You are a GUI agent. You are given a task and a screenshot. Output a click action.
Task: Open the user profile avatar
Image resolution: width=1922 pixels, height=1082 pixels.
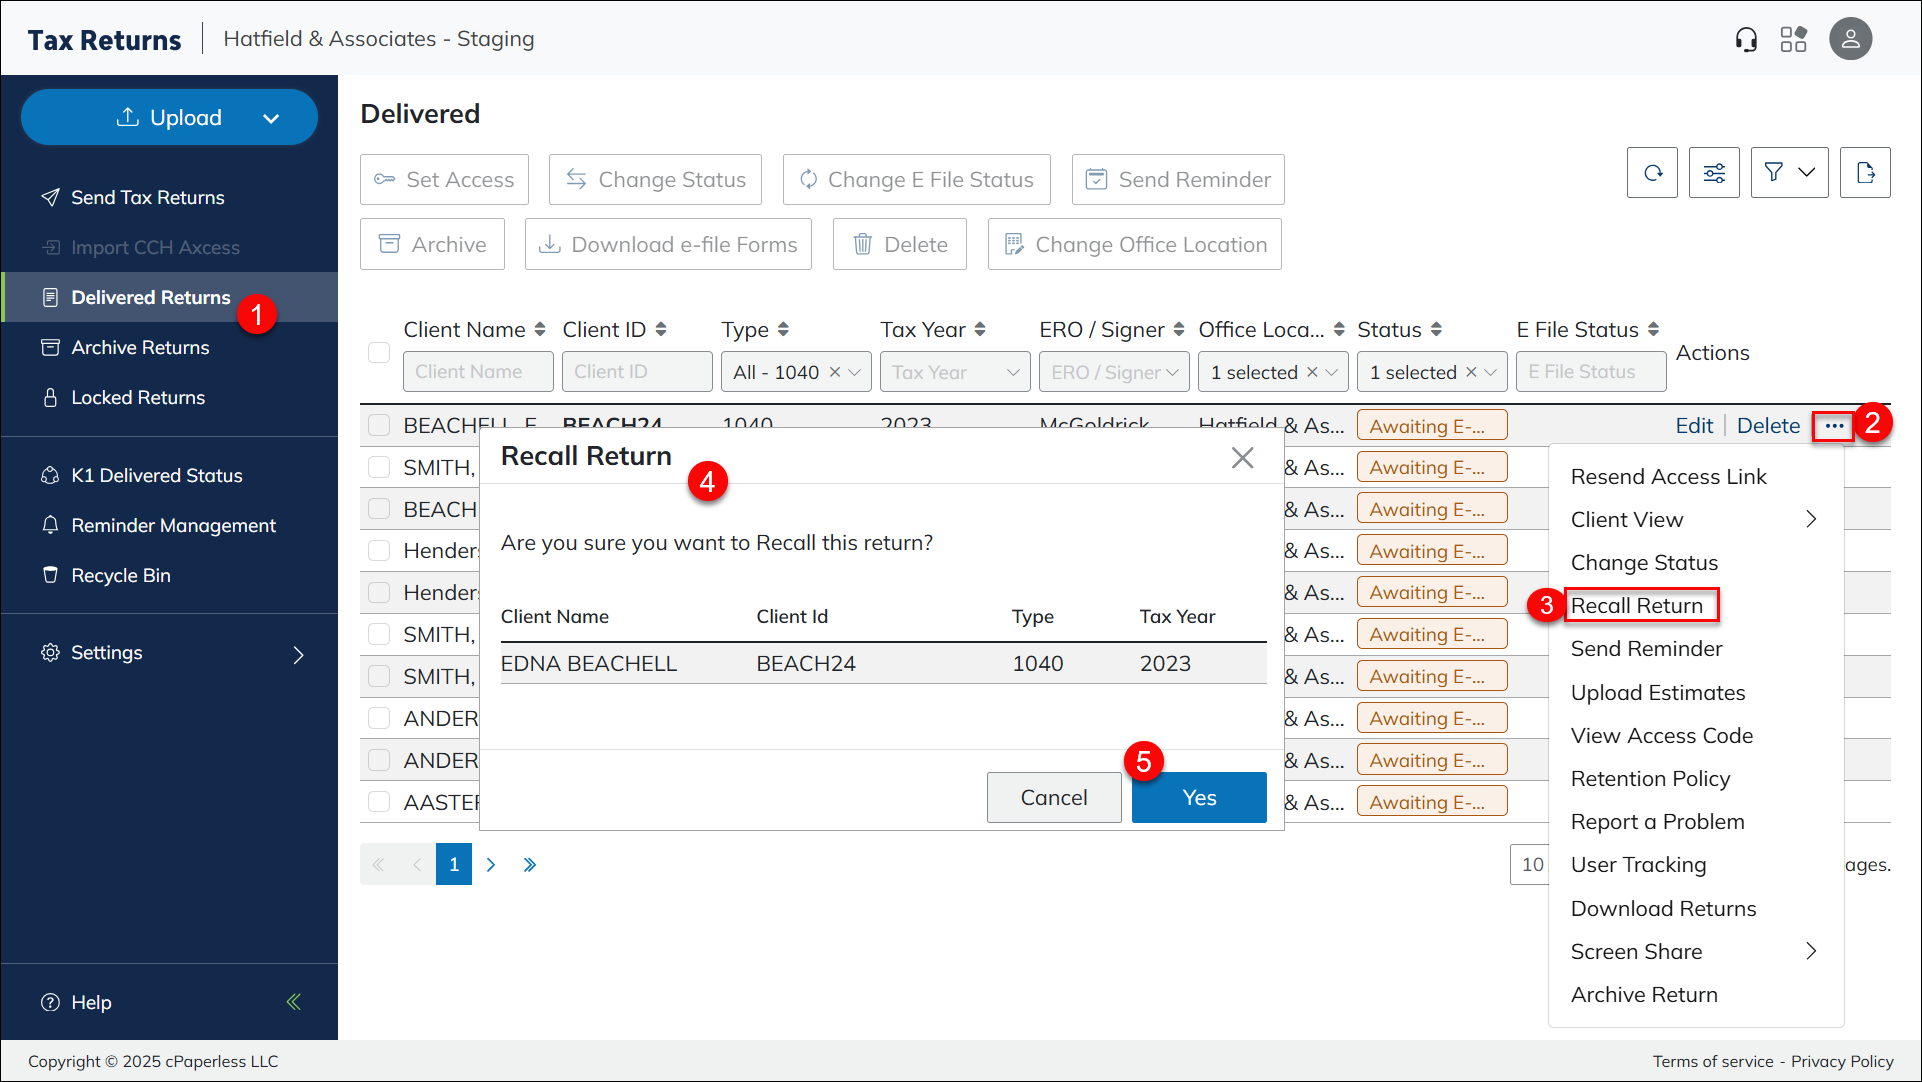pos(1850,39)
